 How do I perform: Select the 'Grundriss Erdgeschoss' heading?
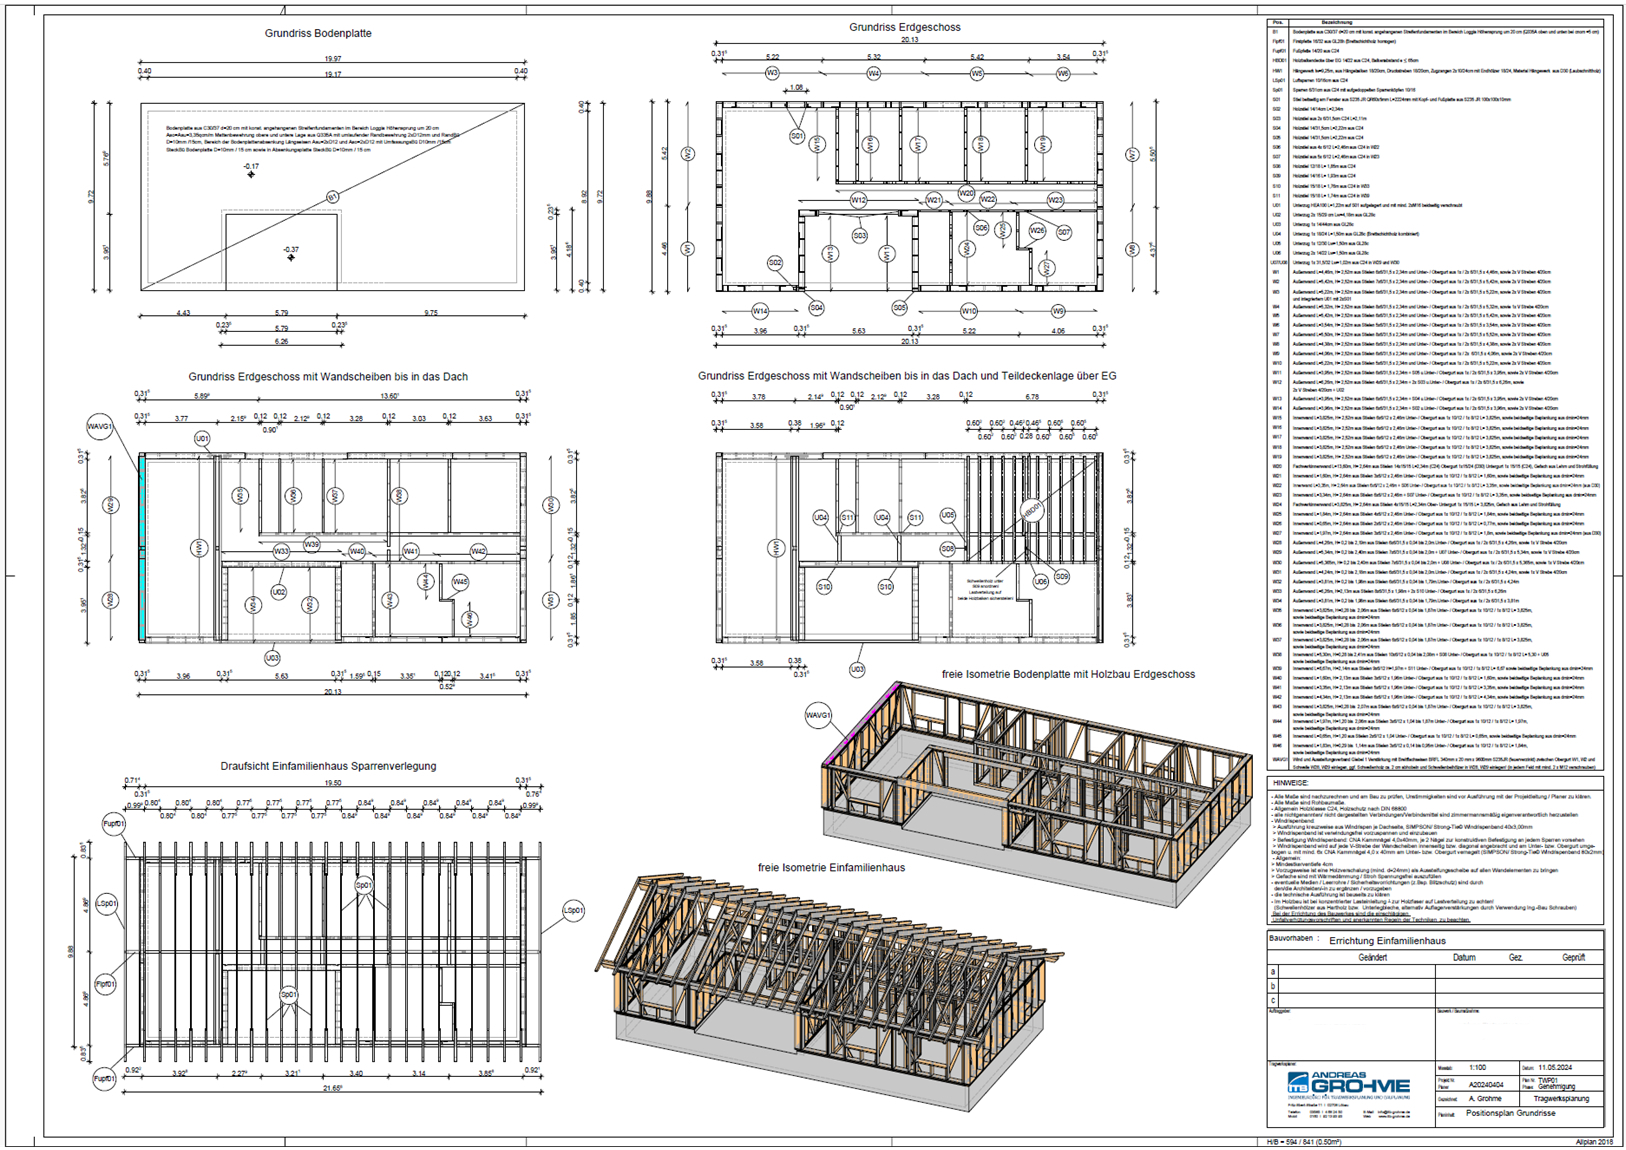click(905, 27)
